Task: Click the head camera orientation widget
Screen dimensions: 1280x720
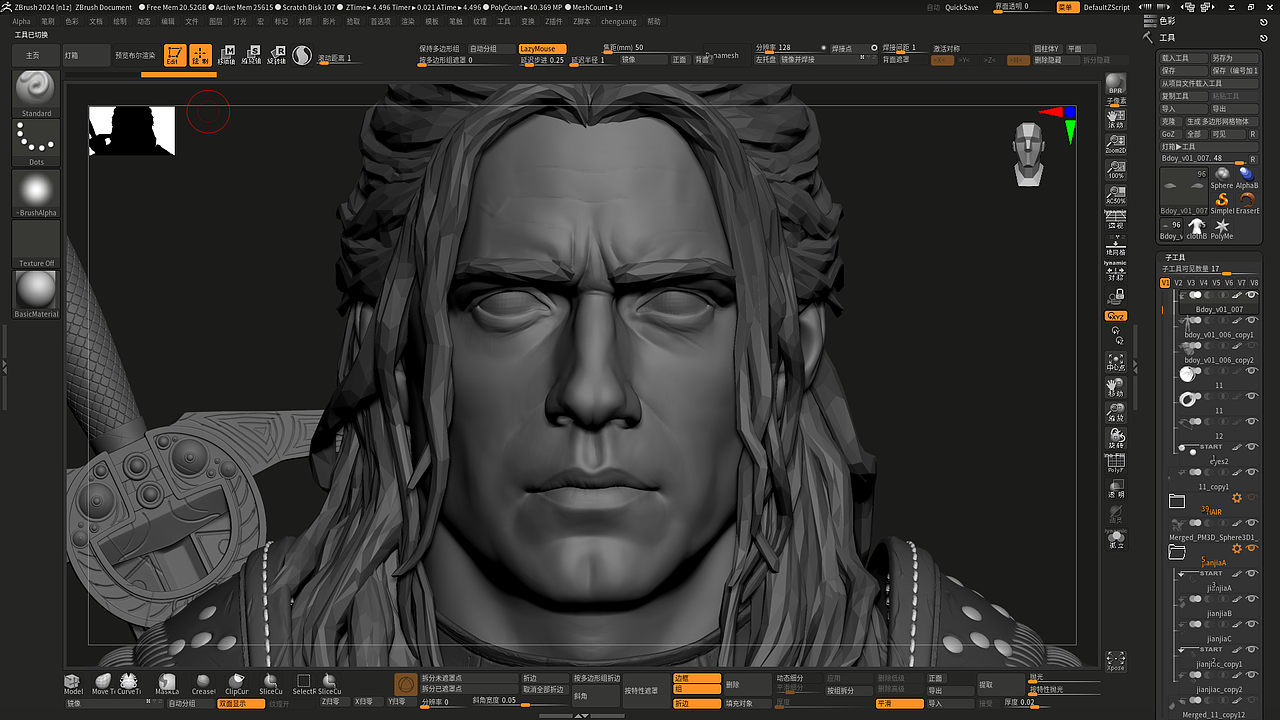Action: pyautogui.click(x=1029, y=154)
